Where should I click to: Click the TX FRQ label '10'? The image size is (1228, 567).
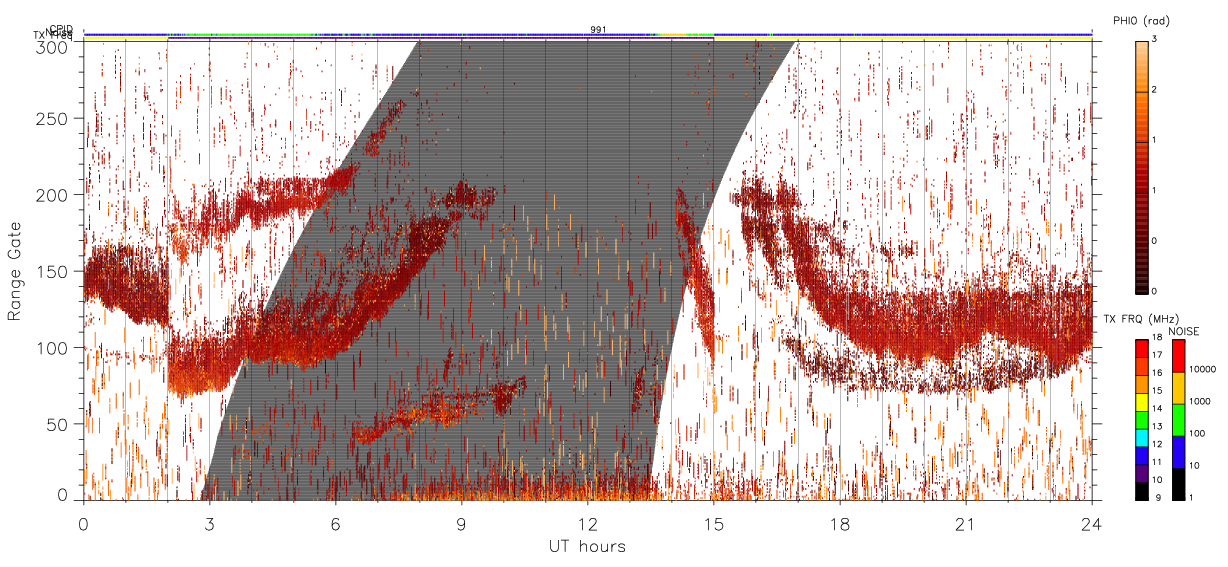tap(1156, 479)
